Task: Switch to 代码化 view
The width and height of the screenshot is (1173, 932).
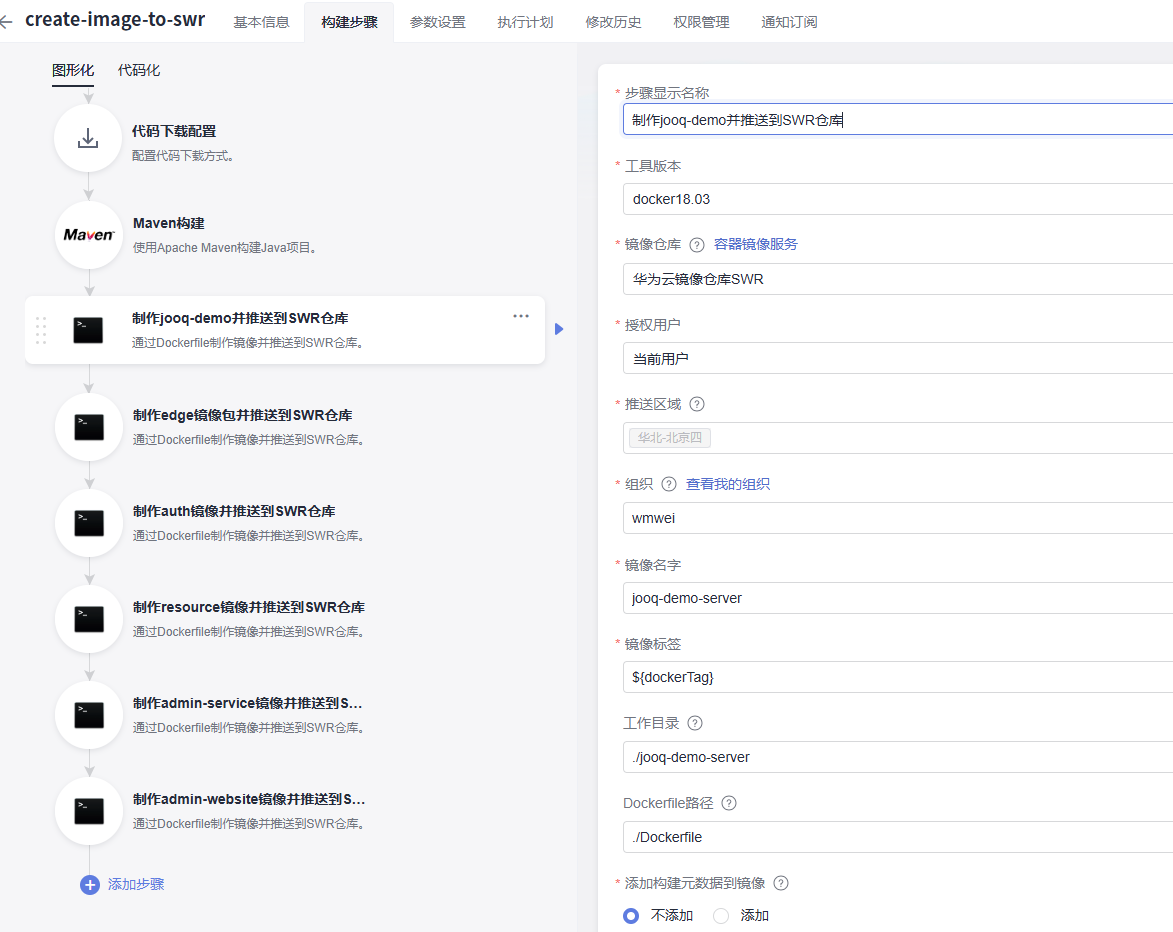Action: click(139, 70)
